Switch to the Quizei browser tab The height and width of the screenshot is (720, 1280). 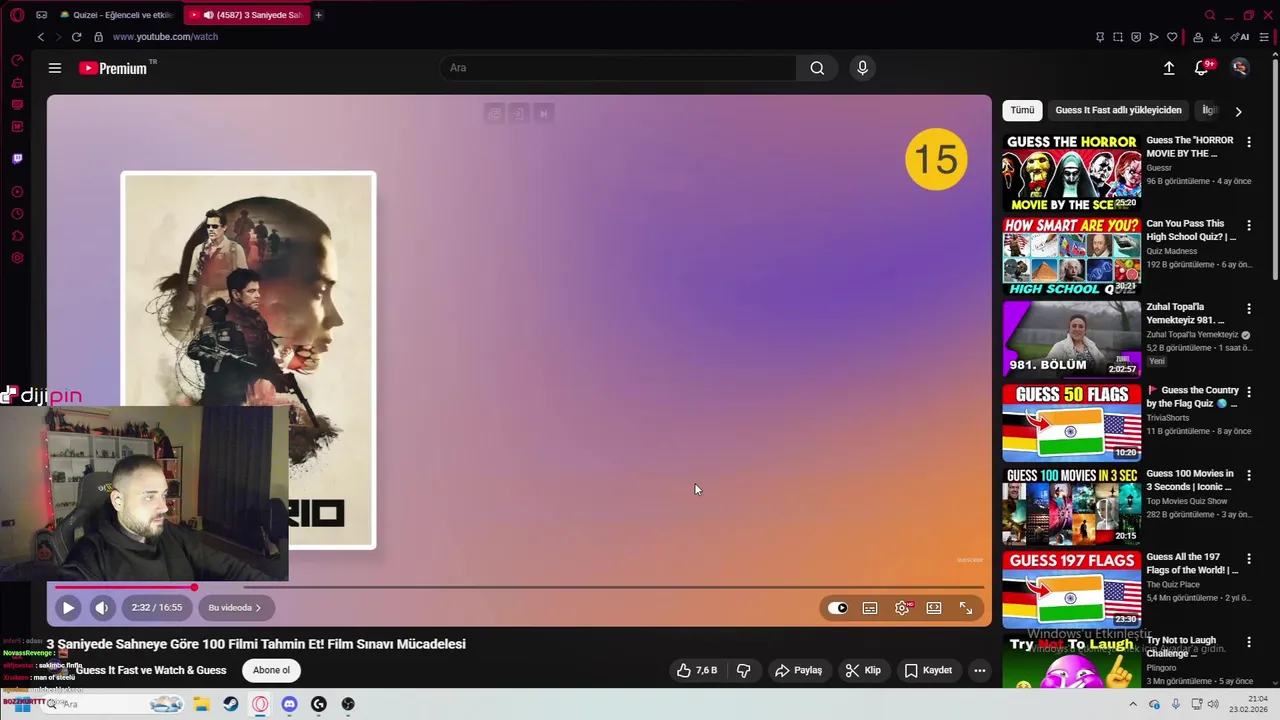coord(117,15)
